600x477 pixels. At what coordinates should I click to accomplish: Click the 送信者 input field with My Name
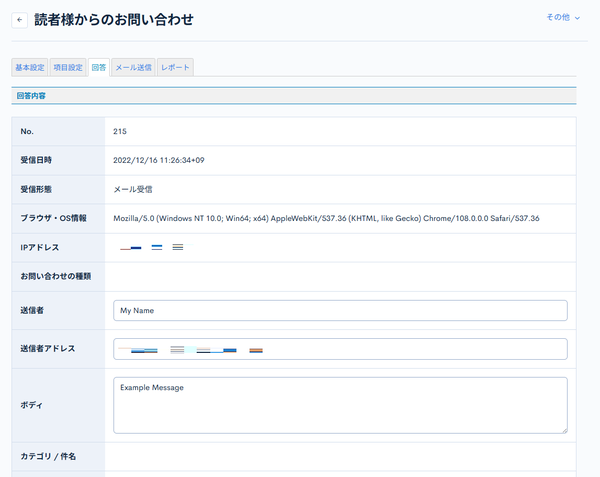coord(340,311)
